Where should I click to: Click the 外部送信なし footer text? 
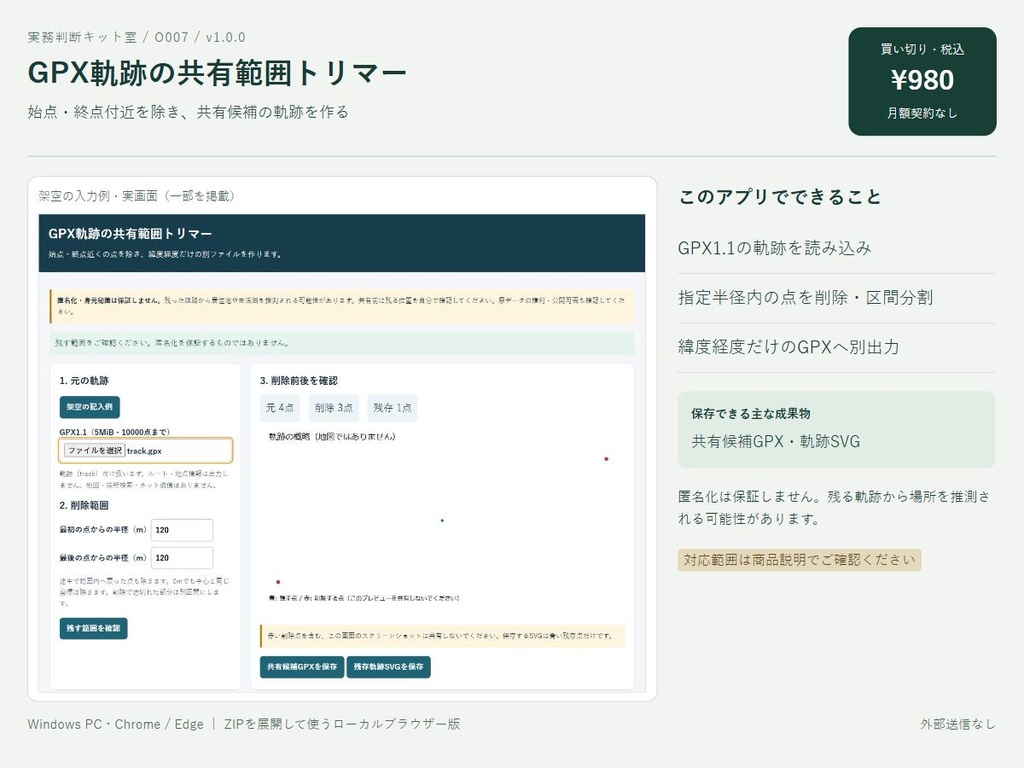[958, 724]
